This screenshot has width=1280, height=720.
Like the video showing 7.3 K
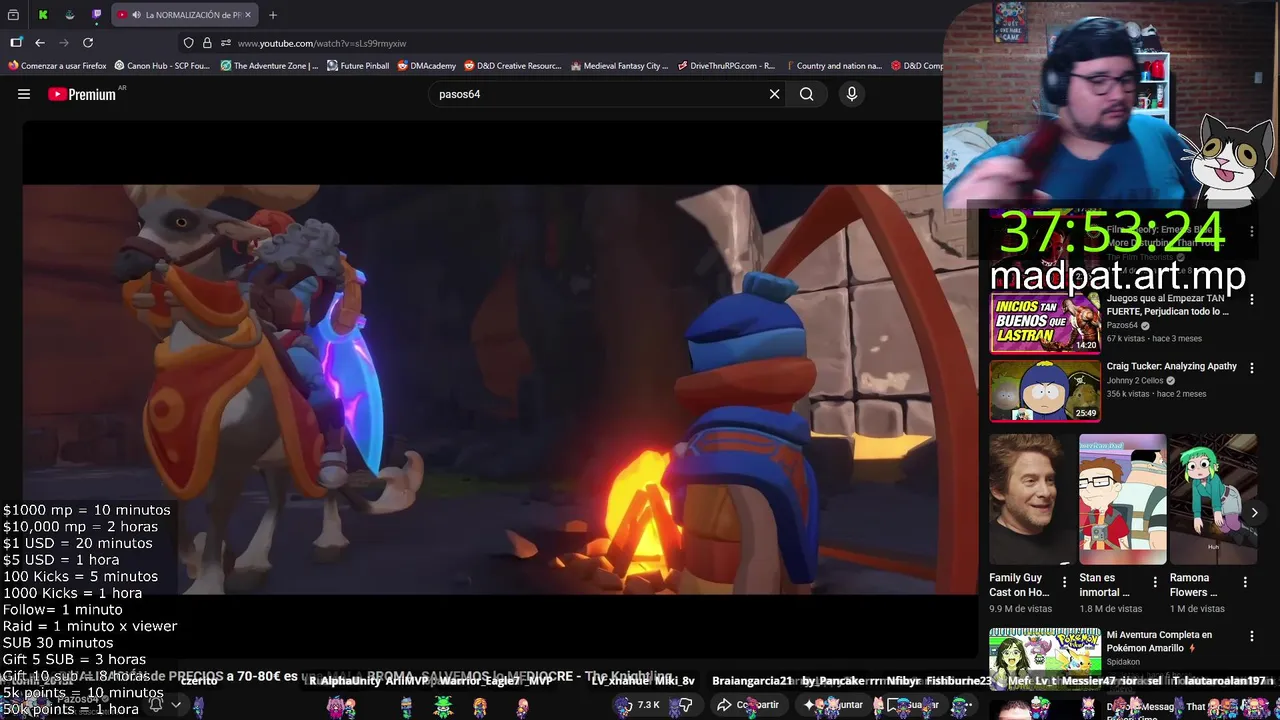pyautogui.click(x=637, y=705)
